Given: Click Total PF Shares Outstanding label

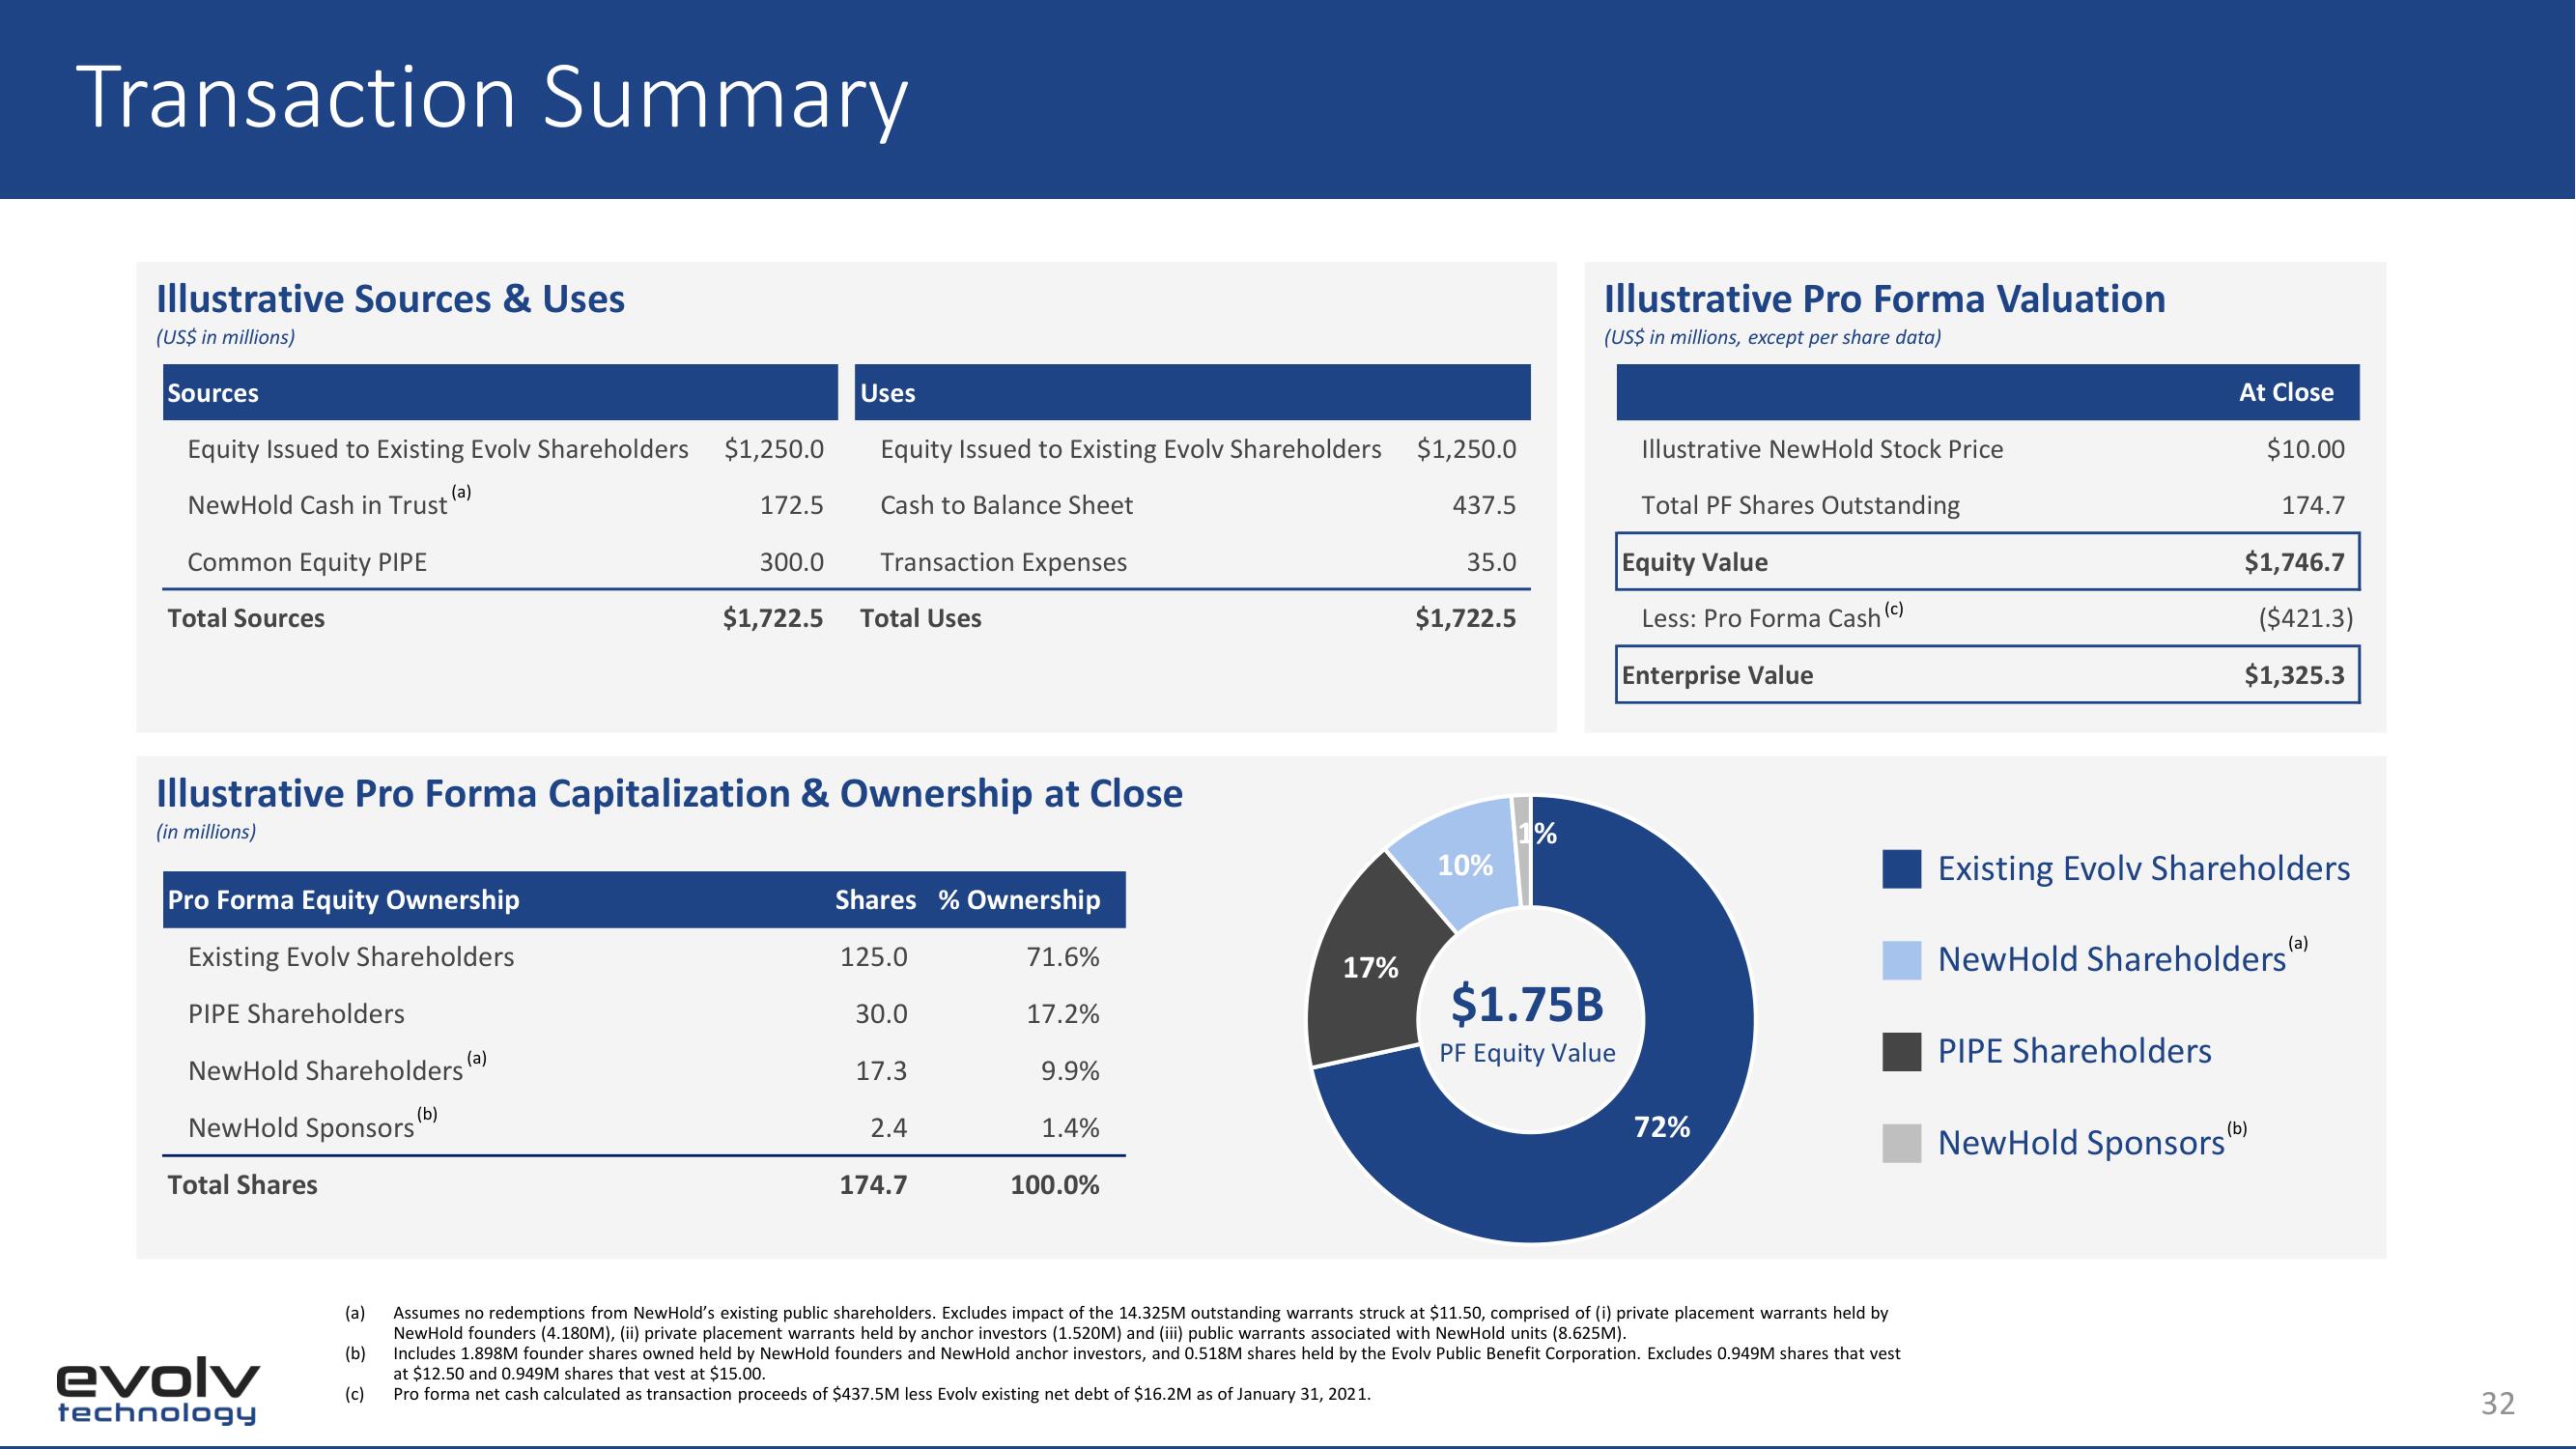Looking at the screenshot, I should point(1800,505).
